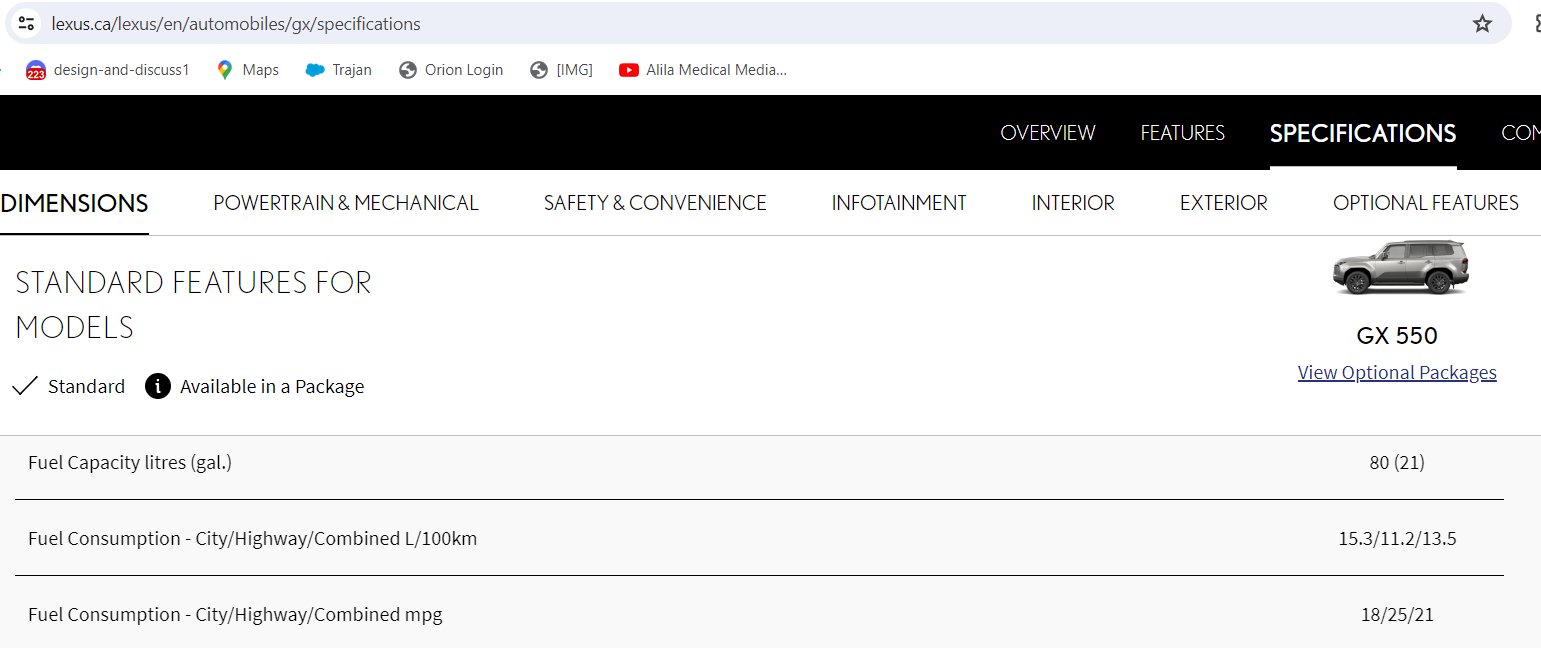
Task: Click the Standard checkmark legend icon
Action: pos(25,386)
